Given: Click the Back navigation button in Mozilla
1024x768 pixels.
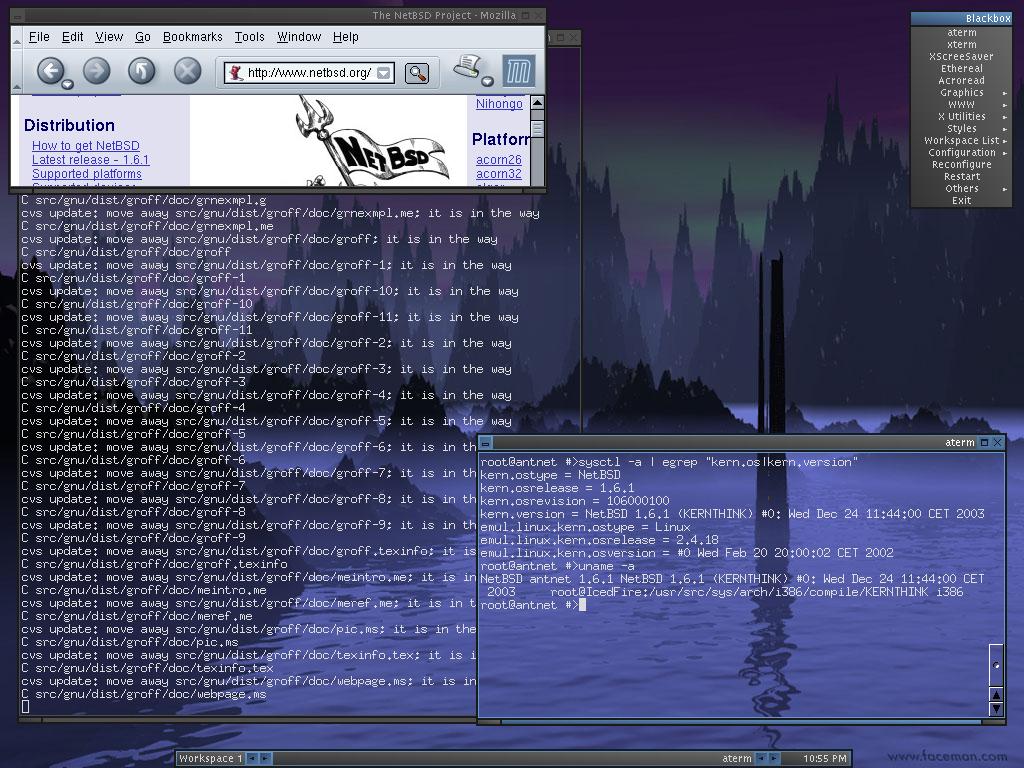Looking at the screenshot, I should 49,70.
